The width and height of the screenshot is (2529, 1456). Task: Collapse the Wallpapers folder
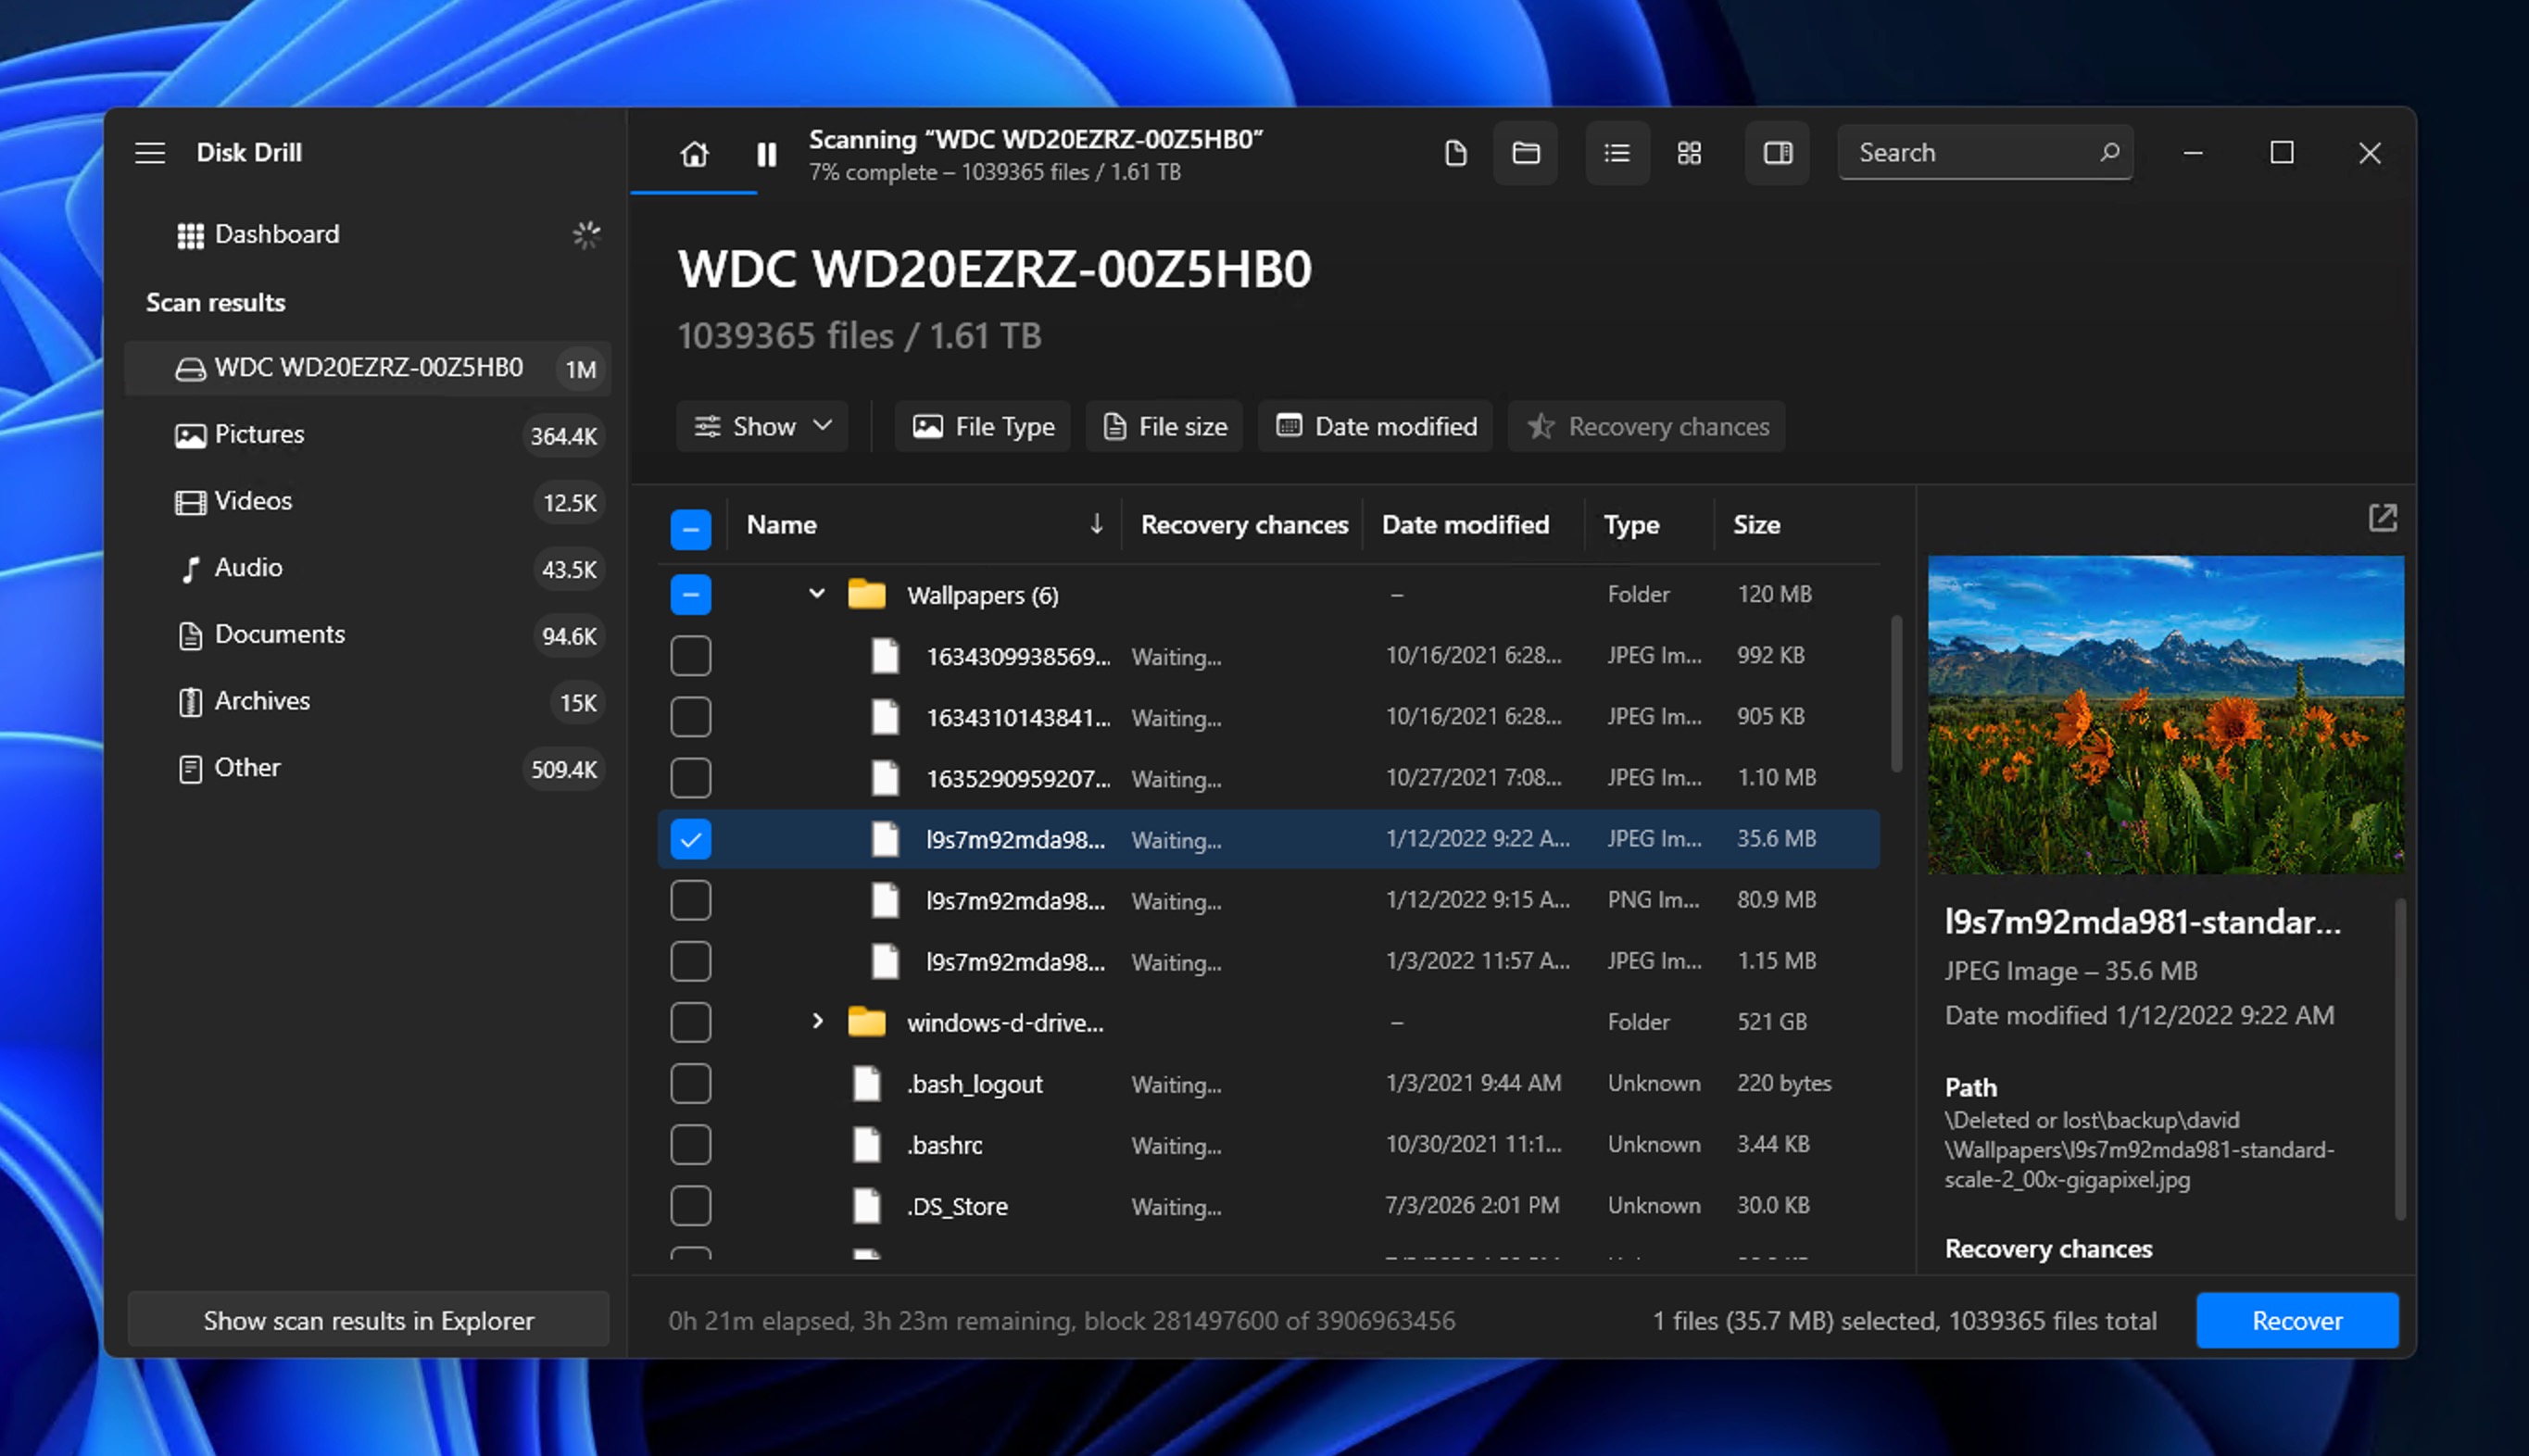(817, 594)
